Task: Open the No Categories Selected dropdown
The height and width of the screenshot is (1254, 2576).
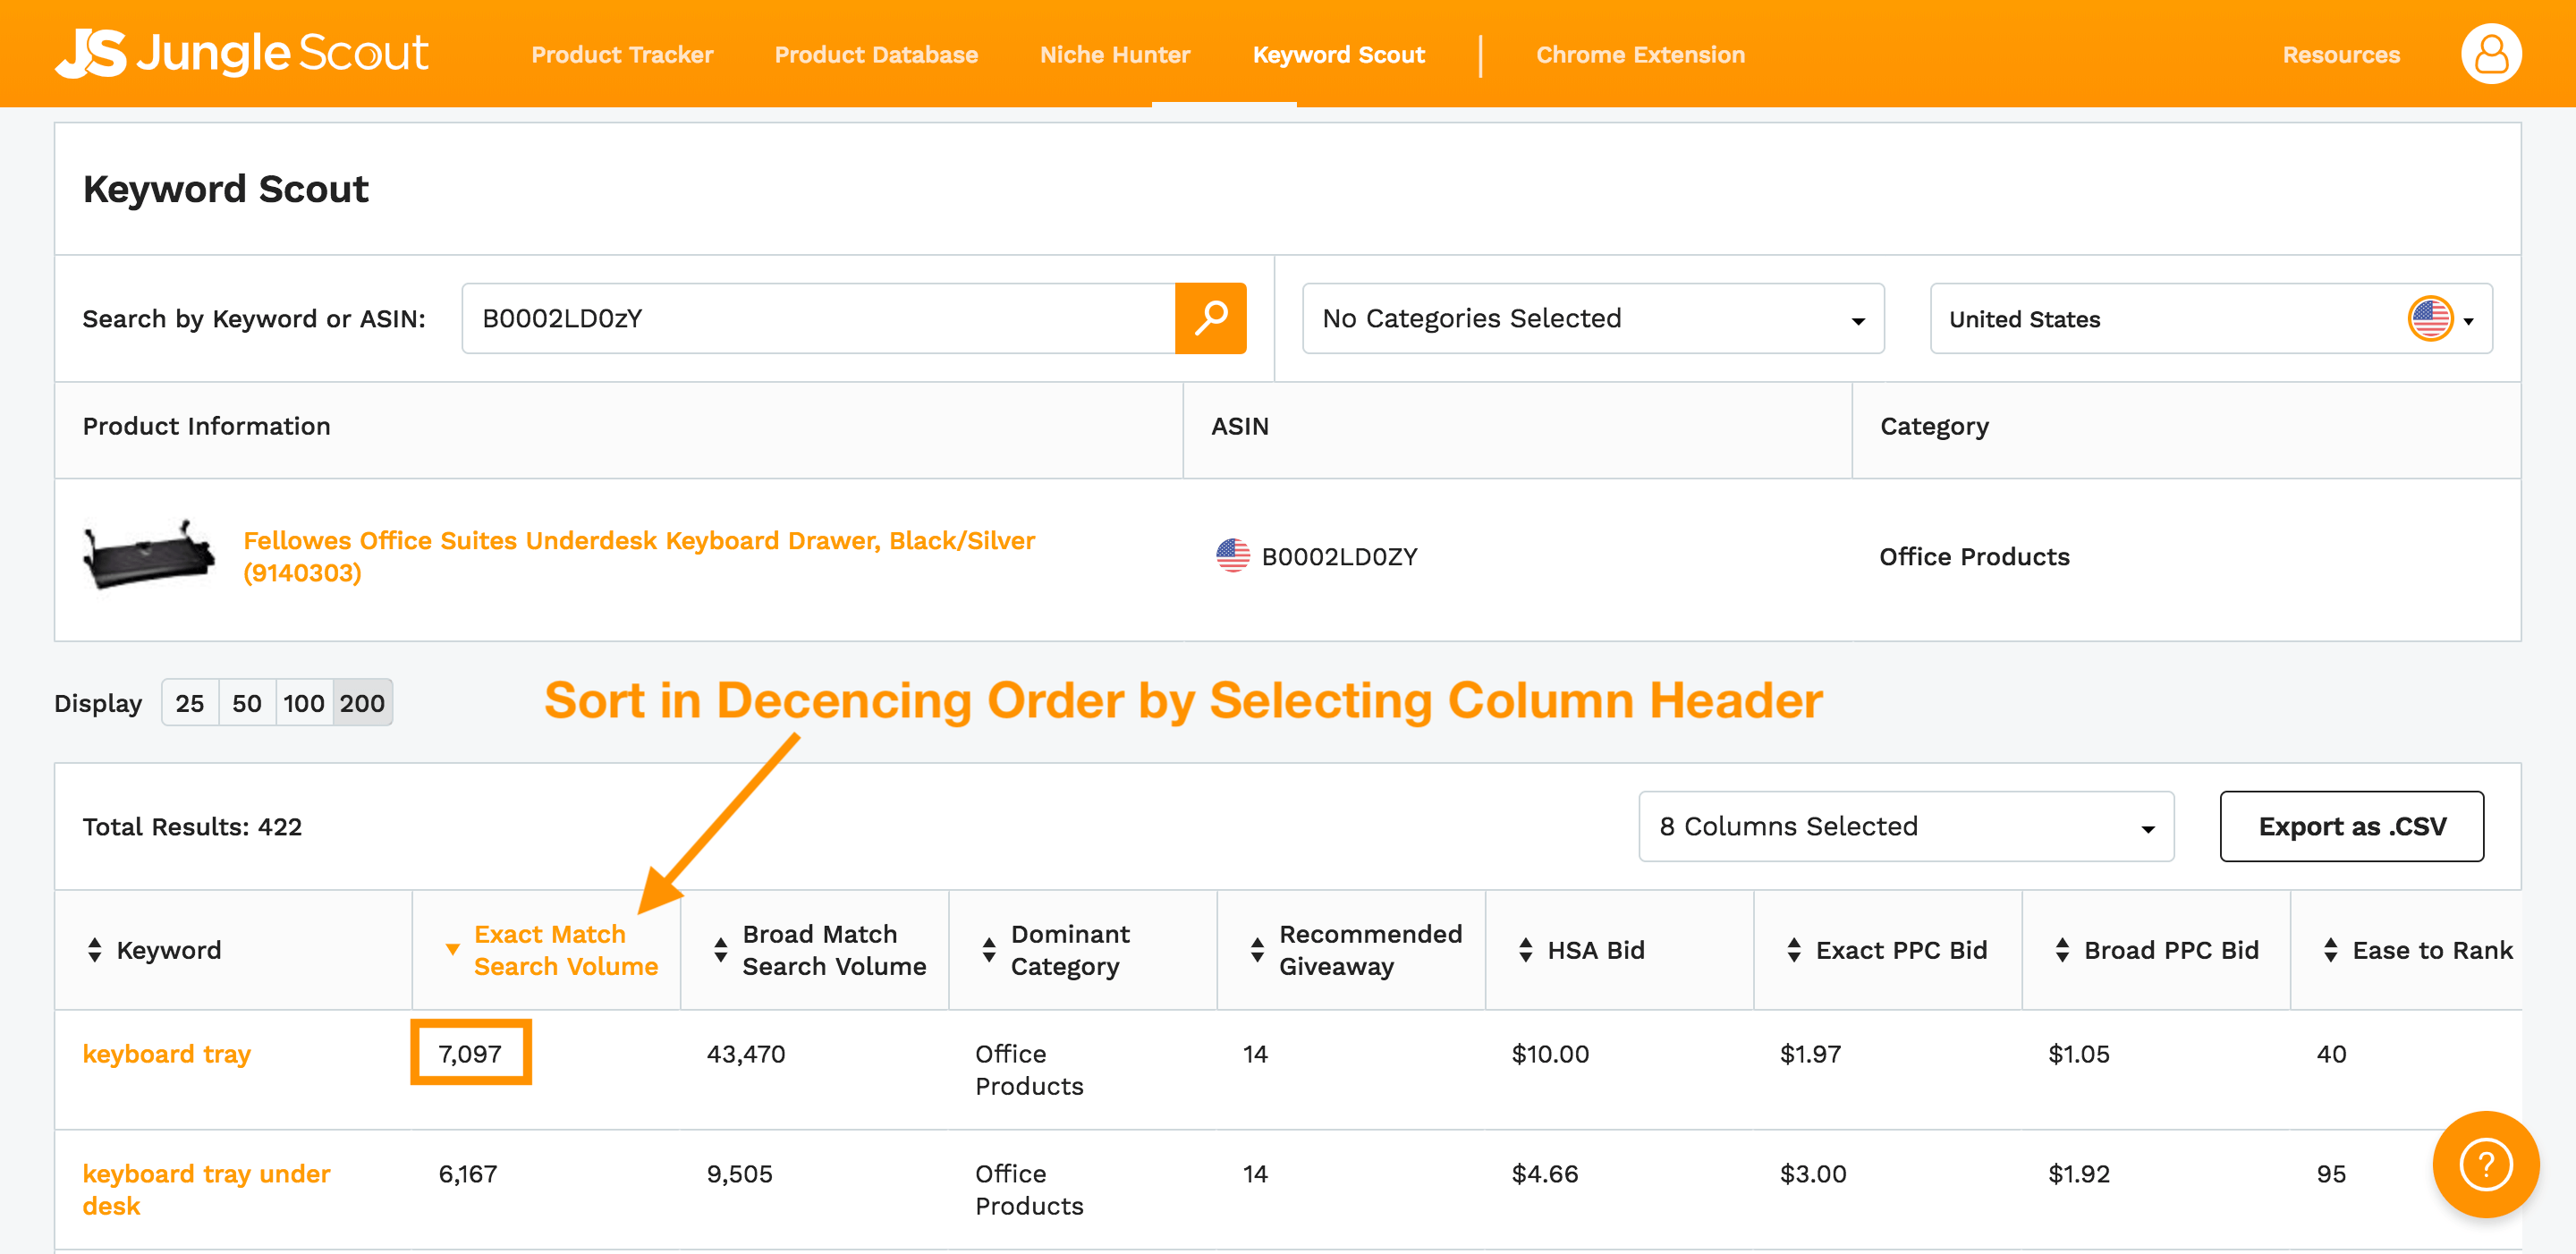Action: click(x=1592, y=318)
